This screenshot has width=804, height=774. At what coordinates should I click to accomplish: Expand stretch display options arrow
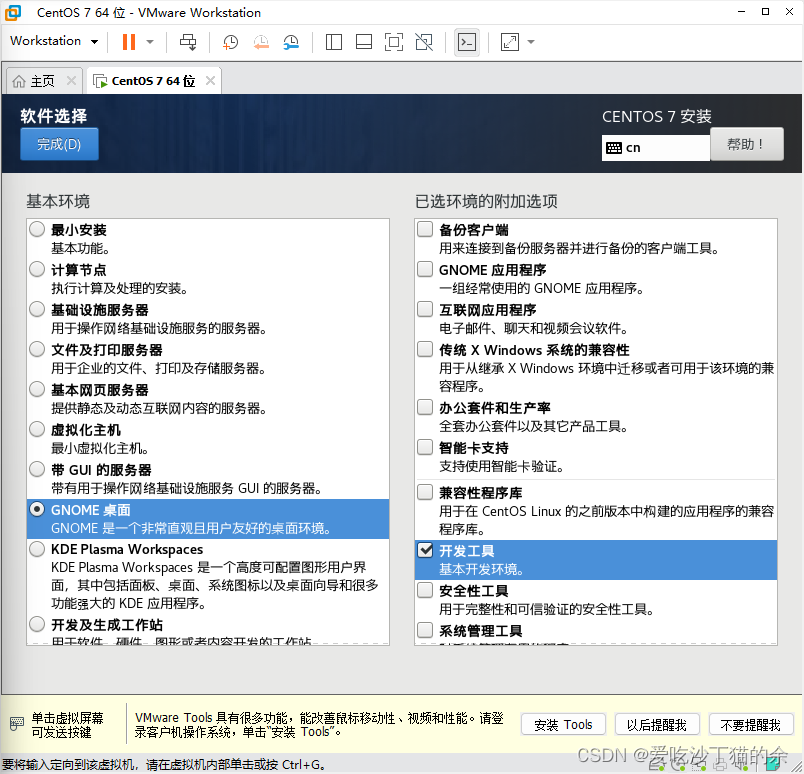pyautogui.click(x=531, y=42)
